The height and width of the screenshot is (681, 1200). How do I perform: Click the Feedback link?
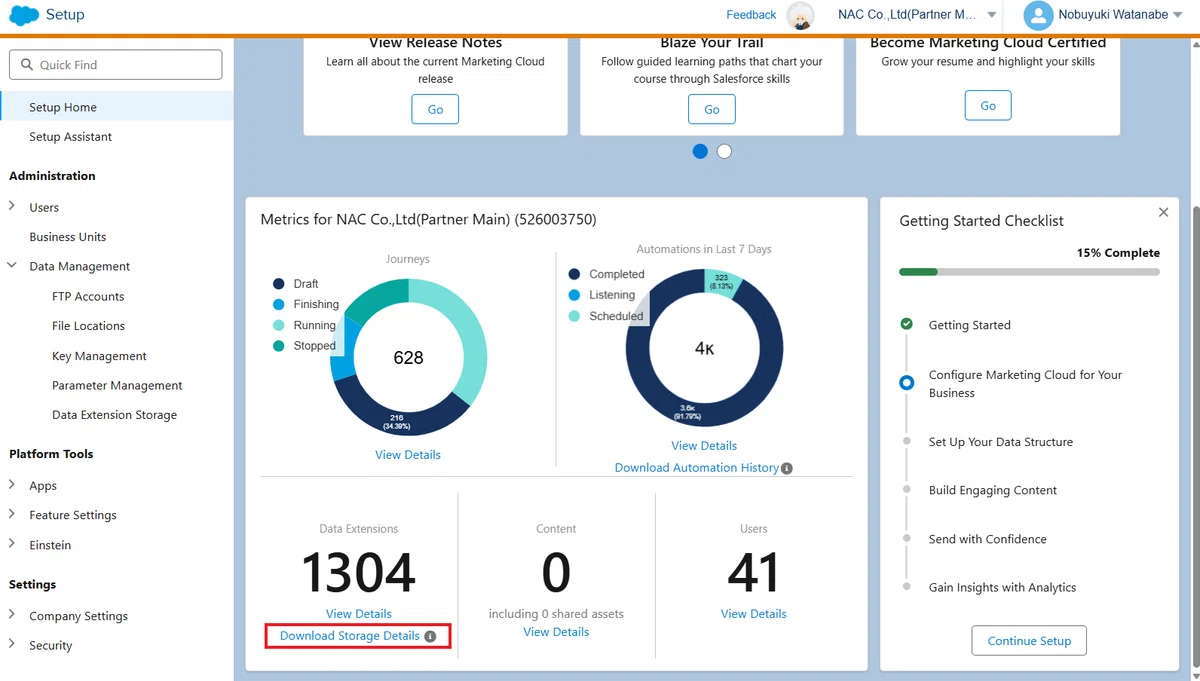pos(751,15)
